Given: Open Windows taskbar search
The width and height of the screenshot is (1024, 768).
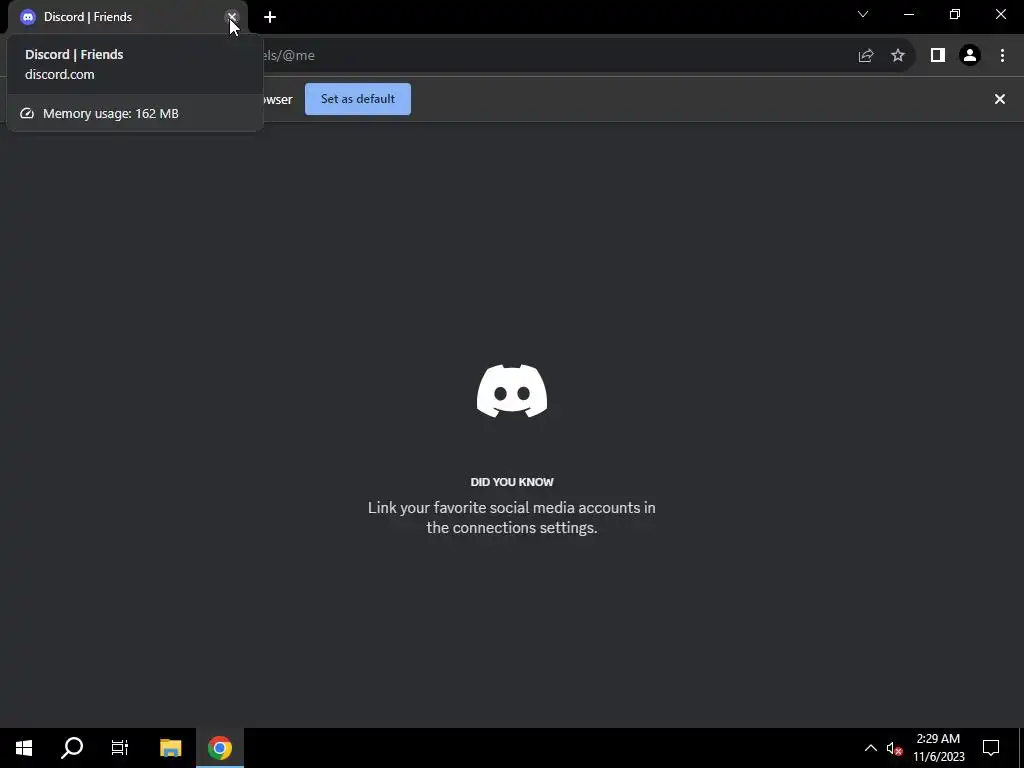Looking at the screenshot, I should (72, 748).
